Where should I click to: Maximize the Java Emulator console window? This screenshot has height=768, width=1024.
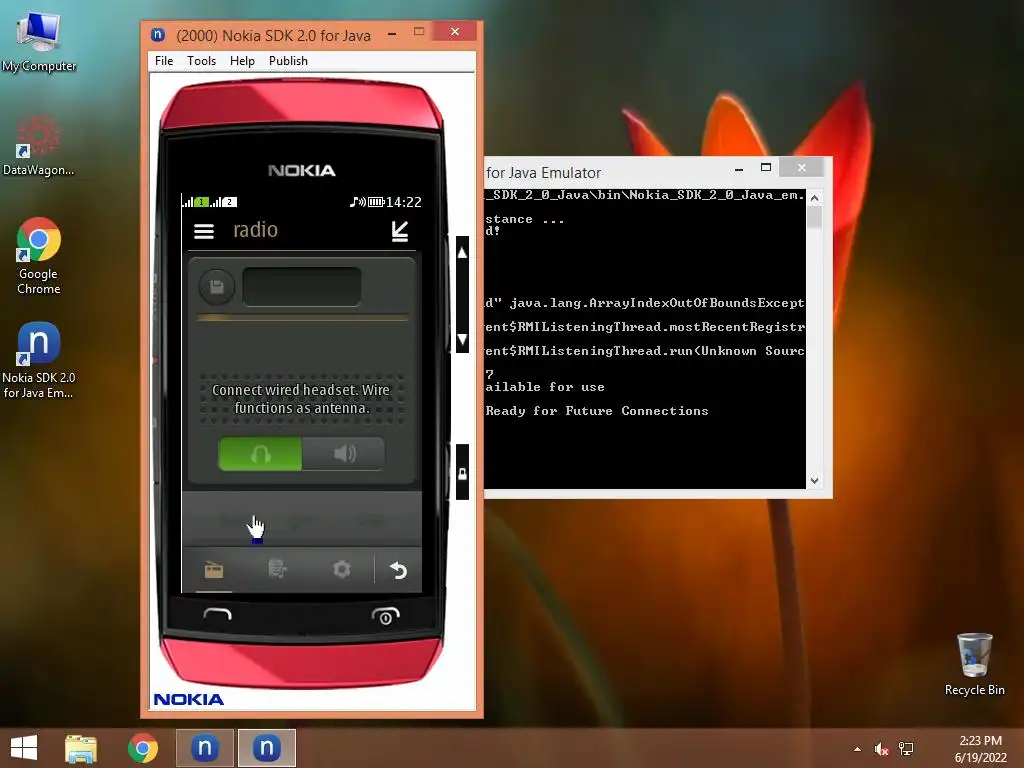(x=766, y=168)
